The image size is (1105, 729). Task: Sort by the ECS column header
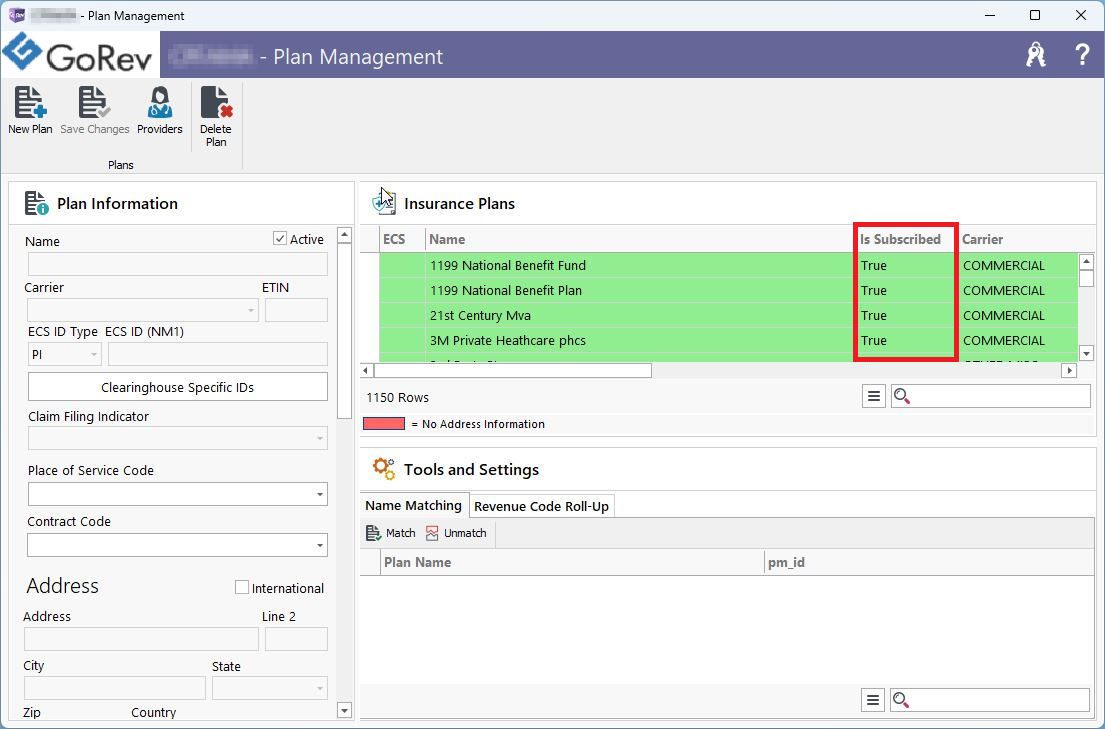(x=402, y=239)
